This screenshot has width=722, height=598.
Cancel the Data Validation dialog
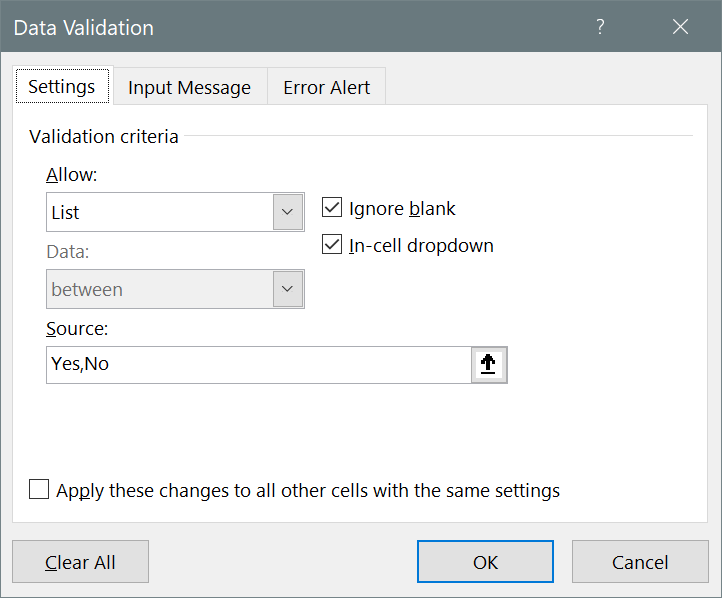tap(639, 562)
